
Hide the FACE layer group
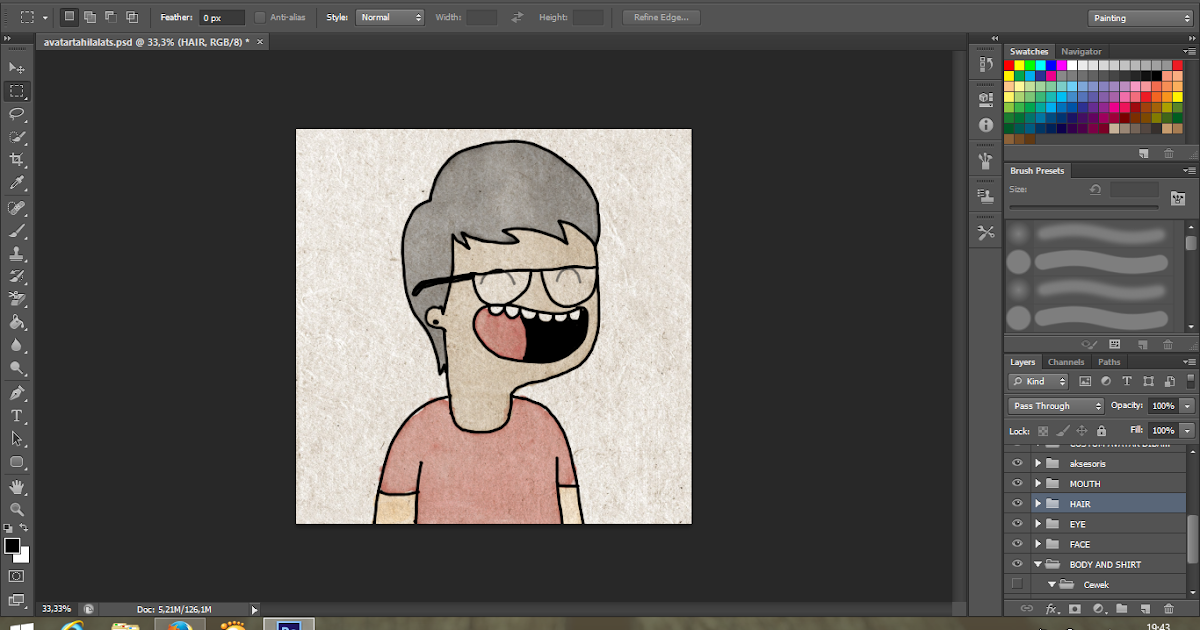click(x=1017, y=544)
